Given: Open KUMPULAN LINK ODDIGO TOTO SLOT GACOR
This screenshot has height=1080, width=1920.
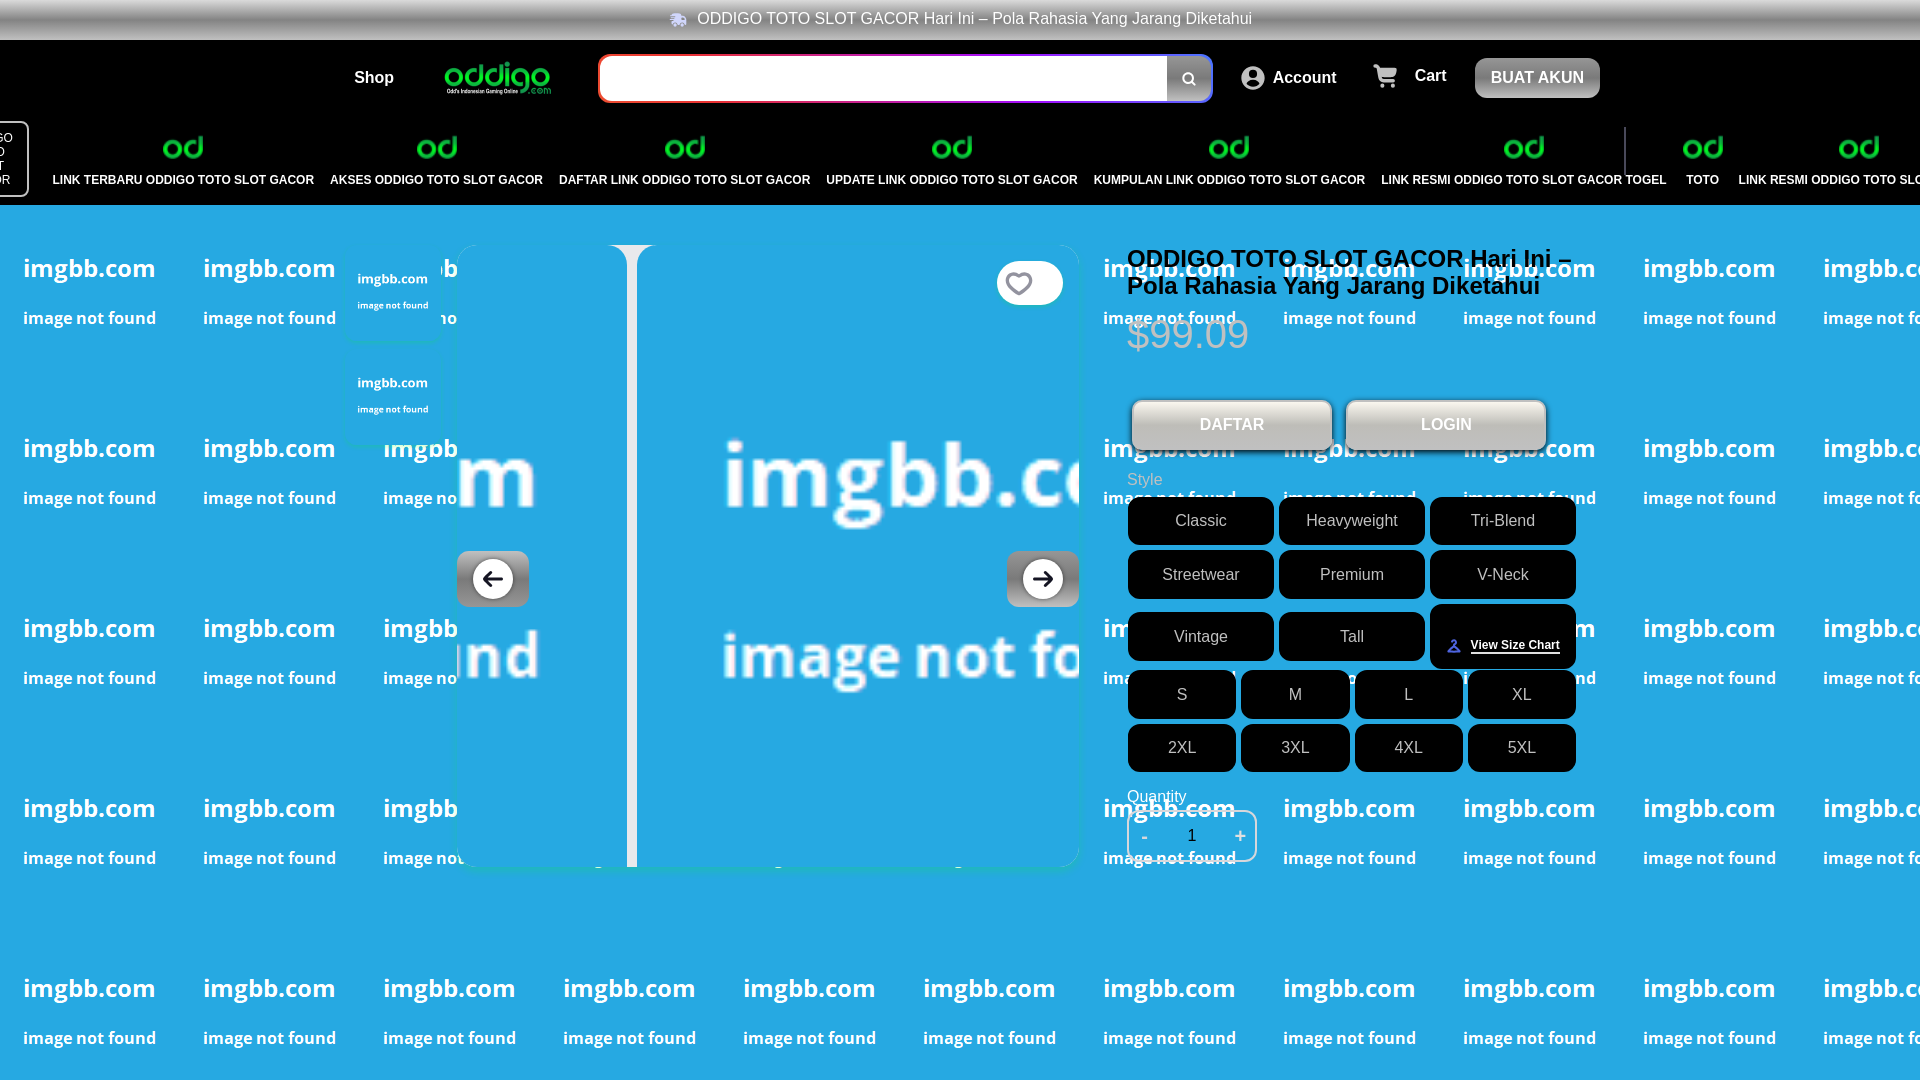Looking at the screenshot, I should point(1229,180).
